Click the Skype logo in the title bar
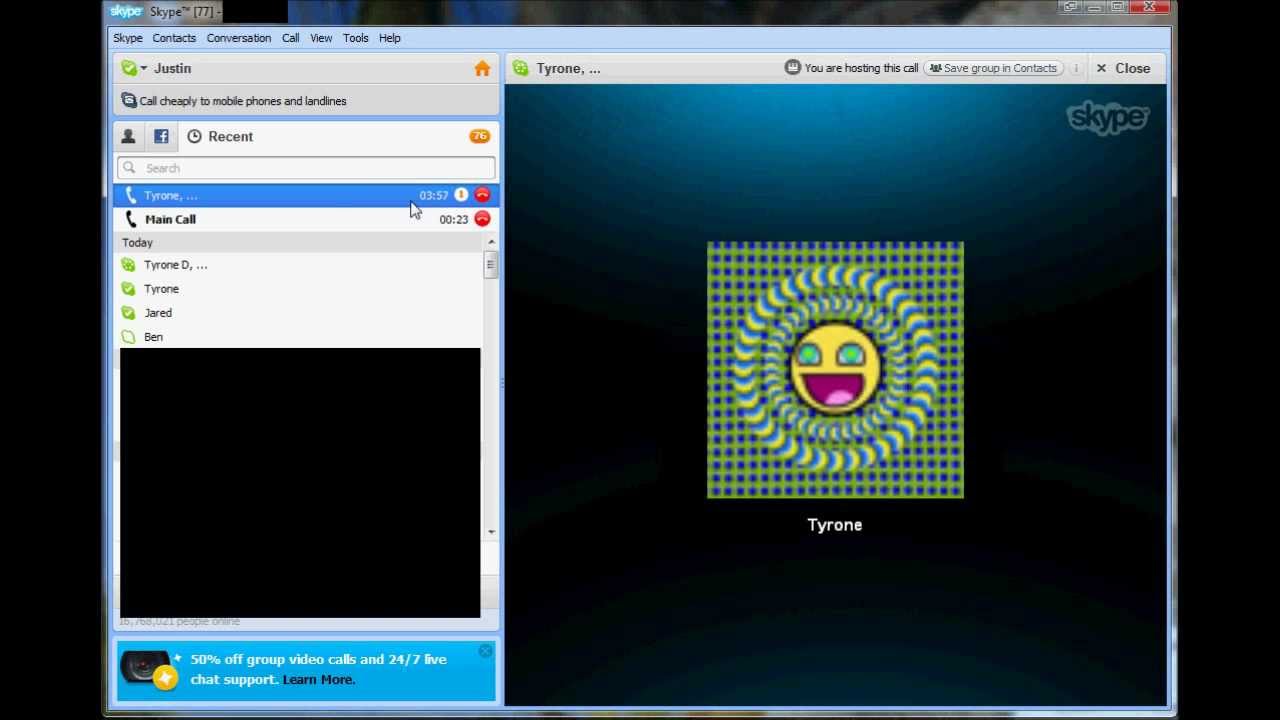This screenshot has width=1280, height=720. (x=126, y=11)
